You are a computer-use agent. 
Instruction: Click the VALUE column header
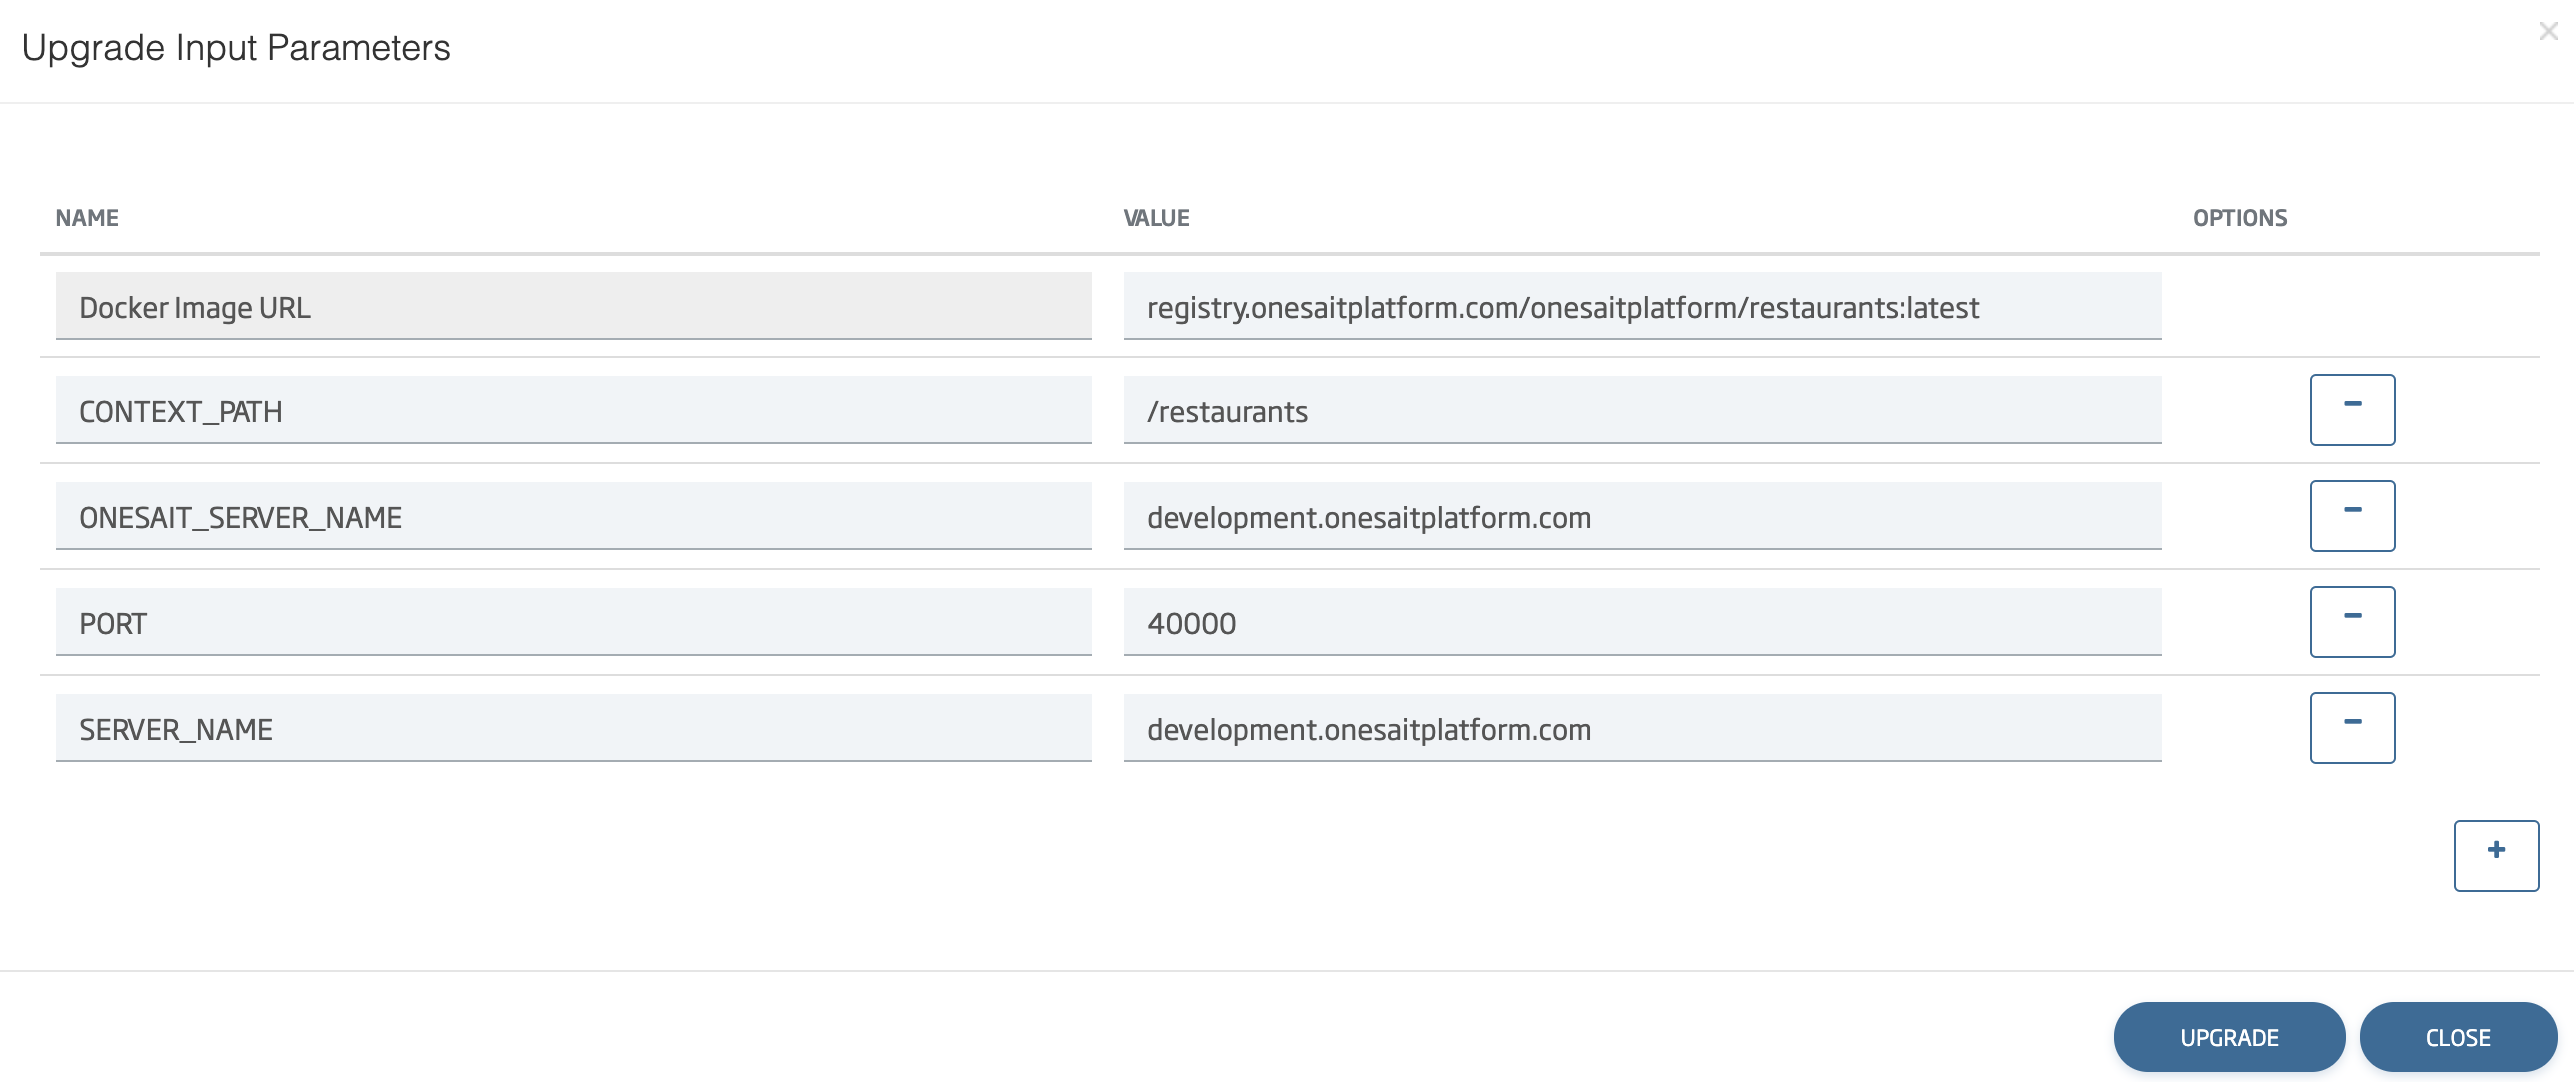1156,218
